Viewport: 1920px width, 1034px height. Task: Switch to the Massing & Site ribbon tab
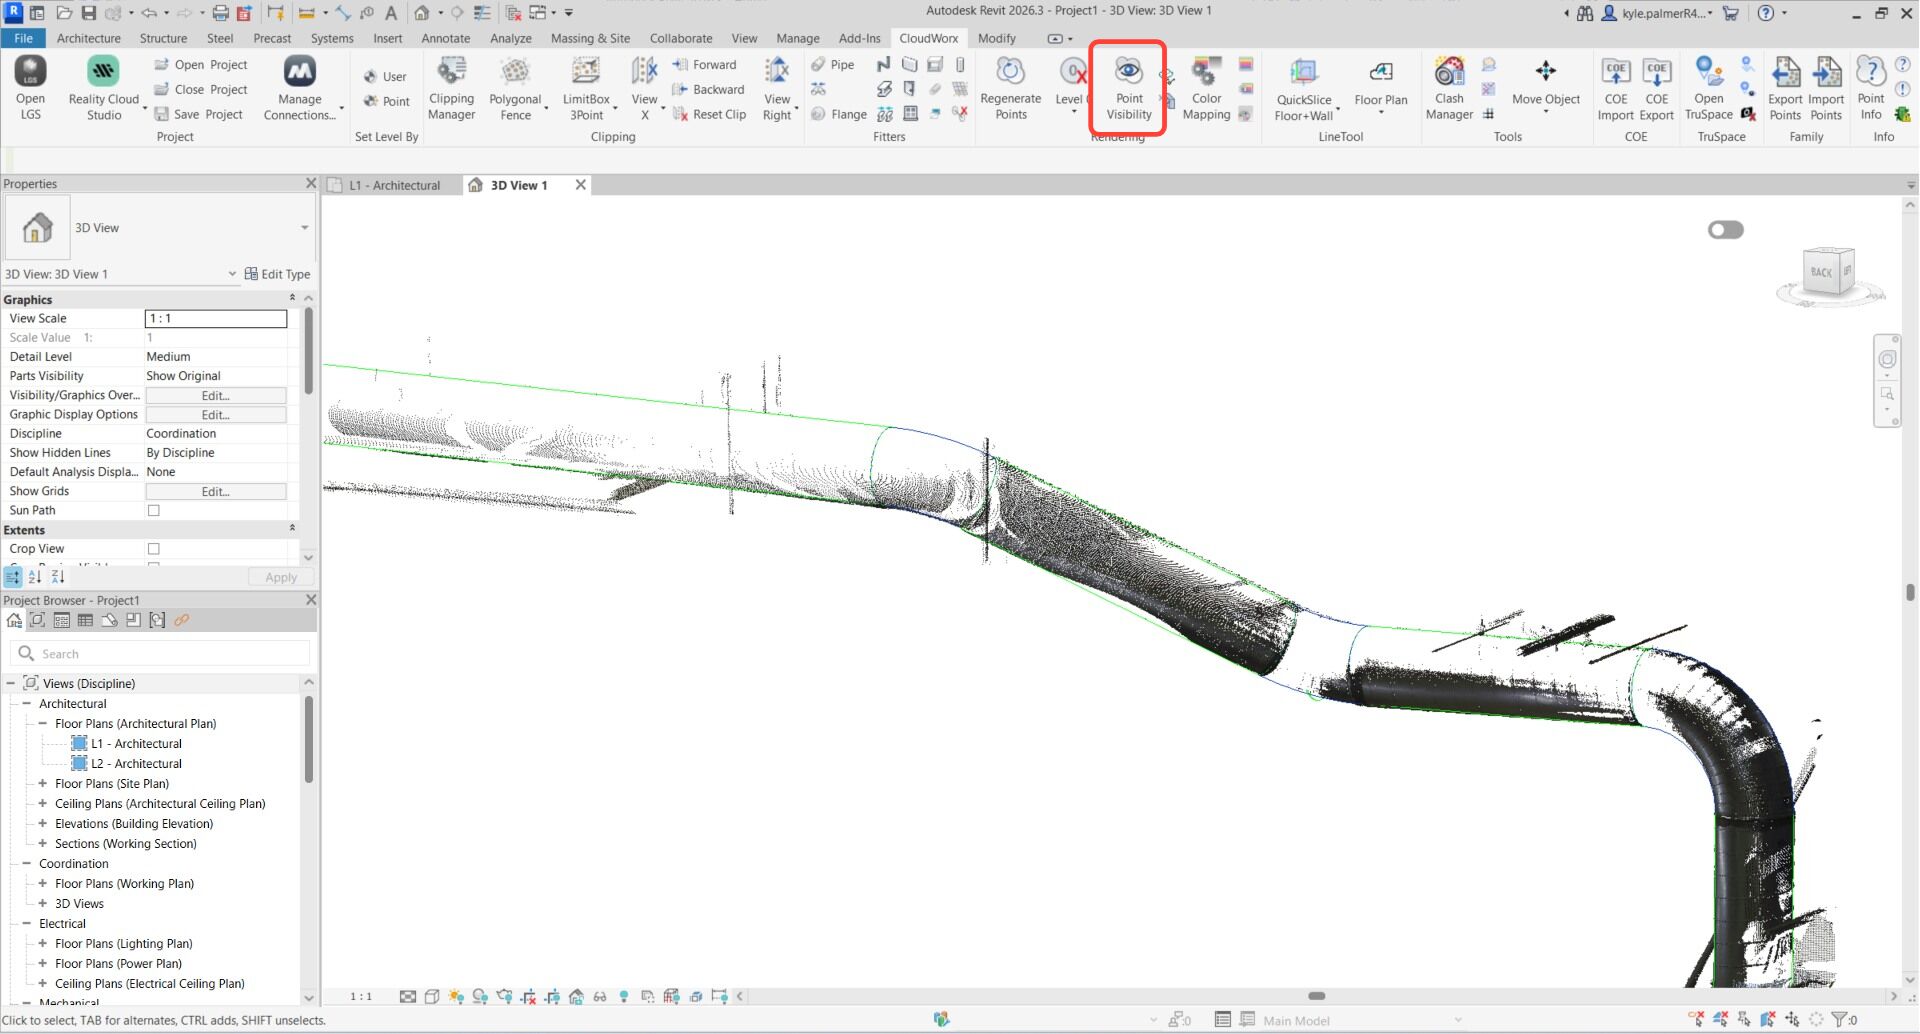[x=590, y=38]
